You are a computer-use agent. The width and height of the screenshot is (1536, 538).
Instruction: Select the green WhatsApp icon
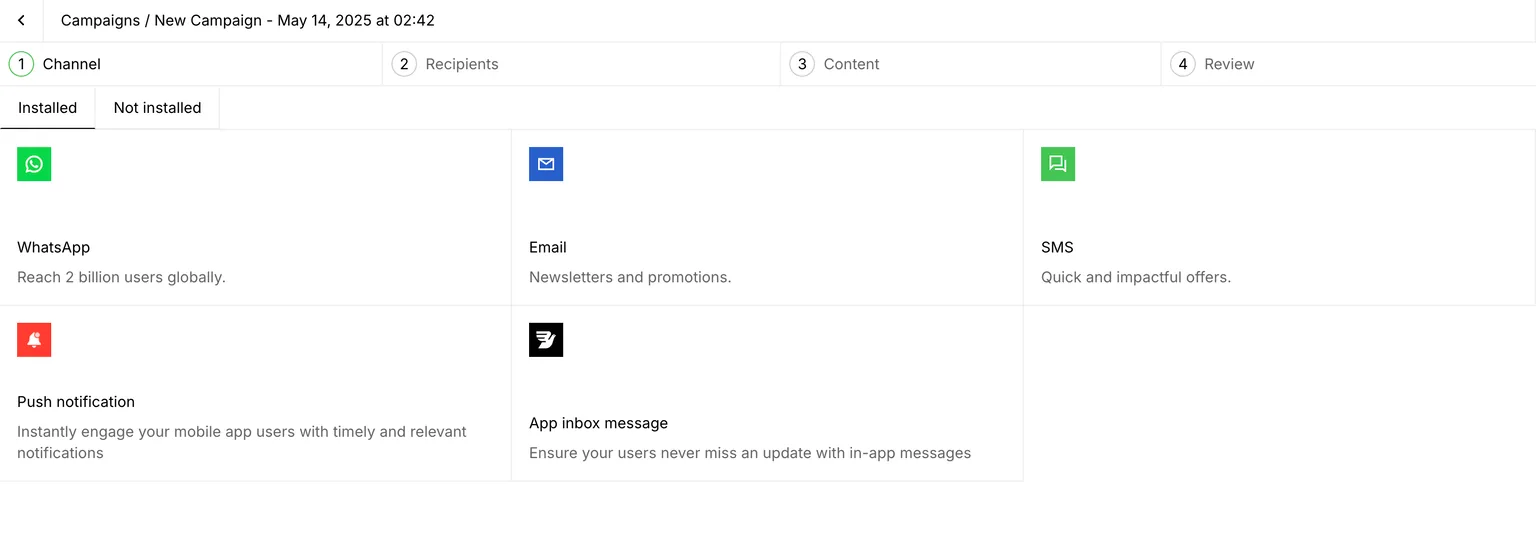coord(34,164)
